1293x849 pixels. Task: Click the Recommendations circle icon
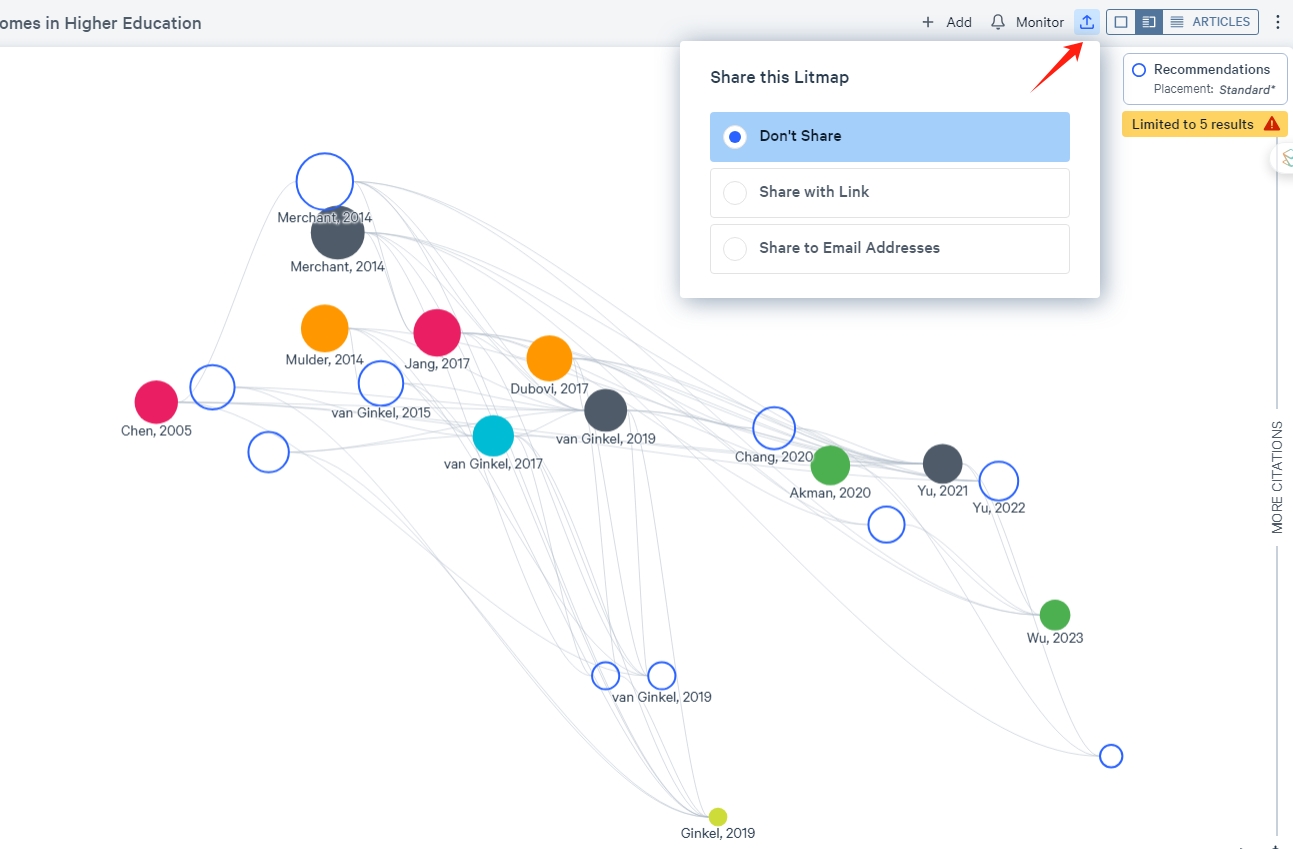(1138, 70)
